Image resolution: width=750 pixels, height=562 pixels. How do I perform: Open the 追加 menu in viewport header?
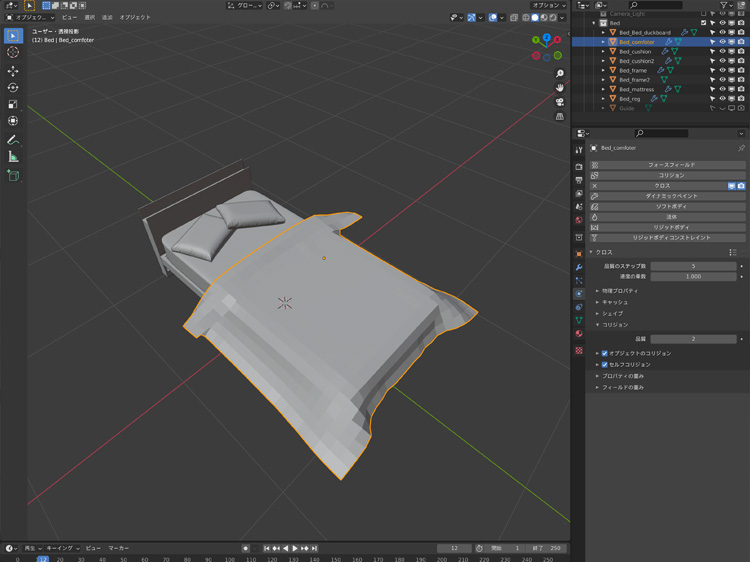pyautogui.click(x=107, y=17)
